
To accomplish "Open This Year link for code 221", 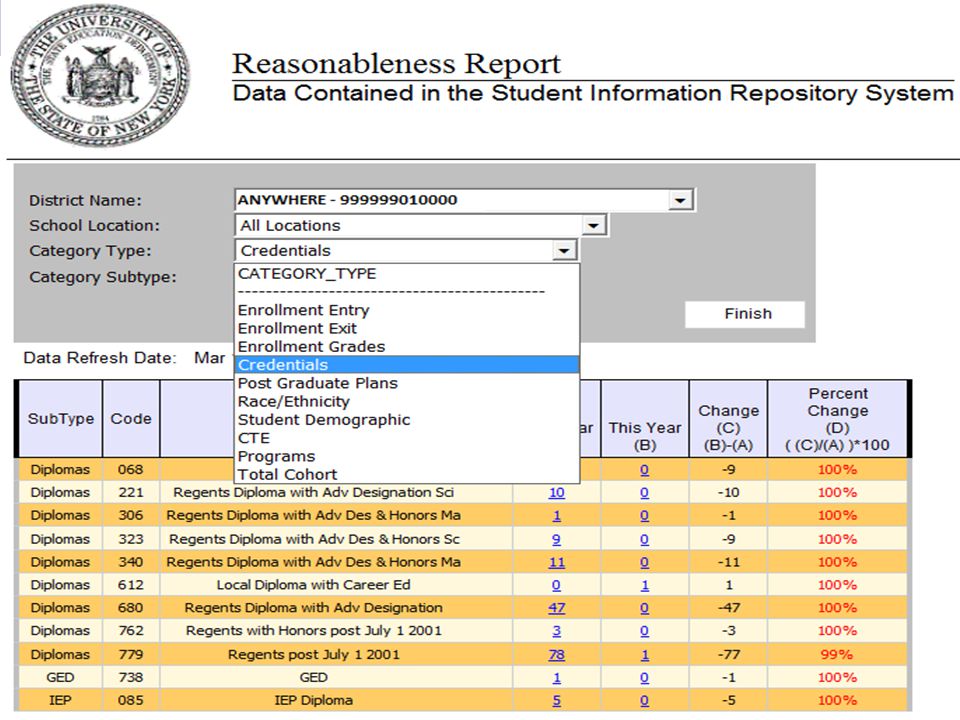I will click(645, 493).
